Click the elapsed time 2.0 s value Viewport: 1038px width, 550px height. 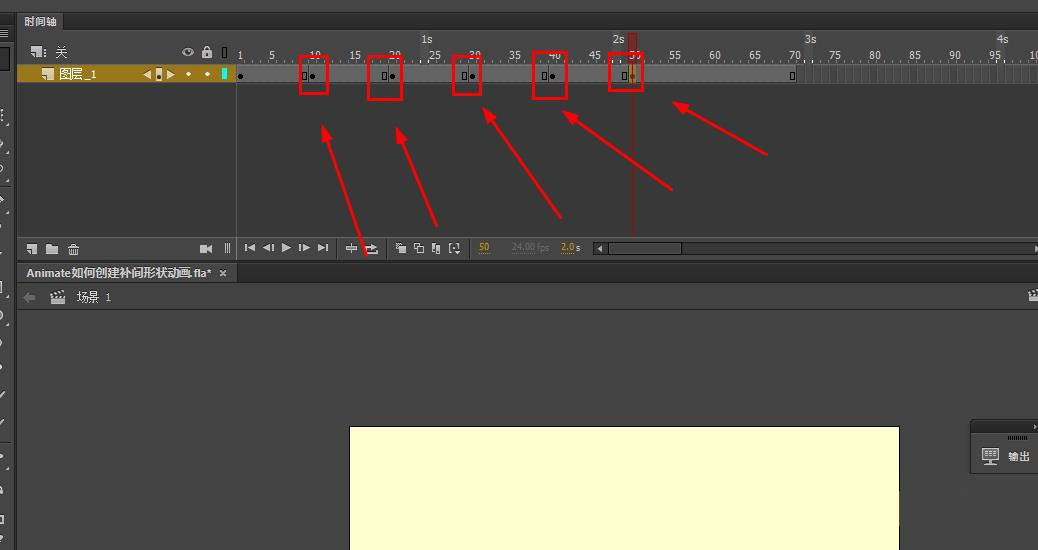pyautogui.click(x=570, y=248)
